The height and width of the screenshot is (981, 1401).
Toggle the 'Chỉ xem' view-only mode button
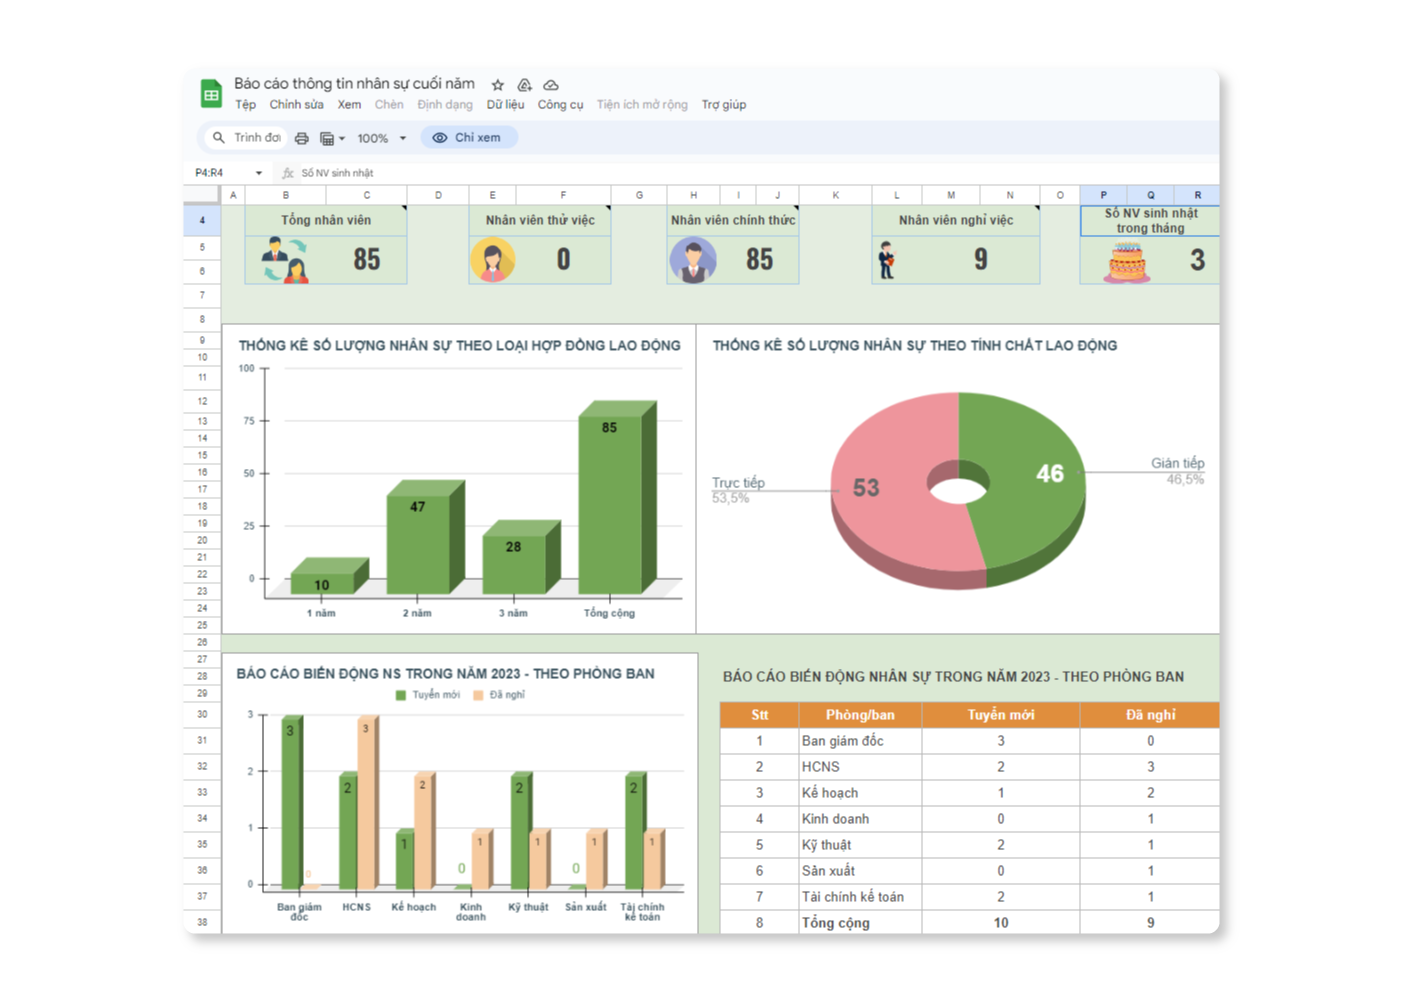pos(468,138)
